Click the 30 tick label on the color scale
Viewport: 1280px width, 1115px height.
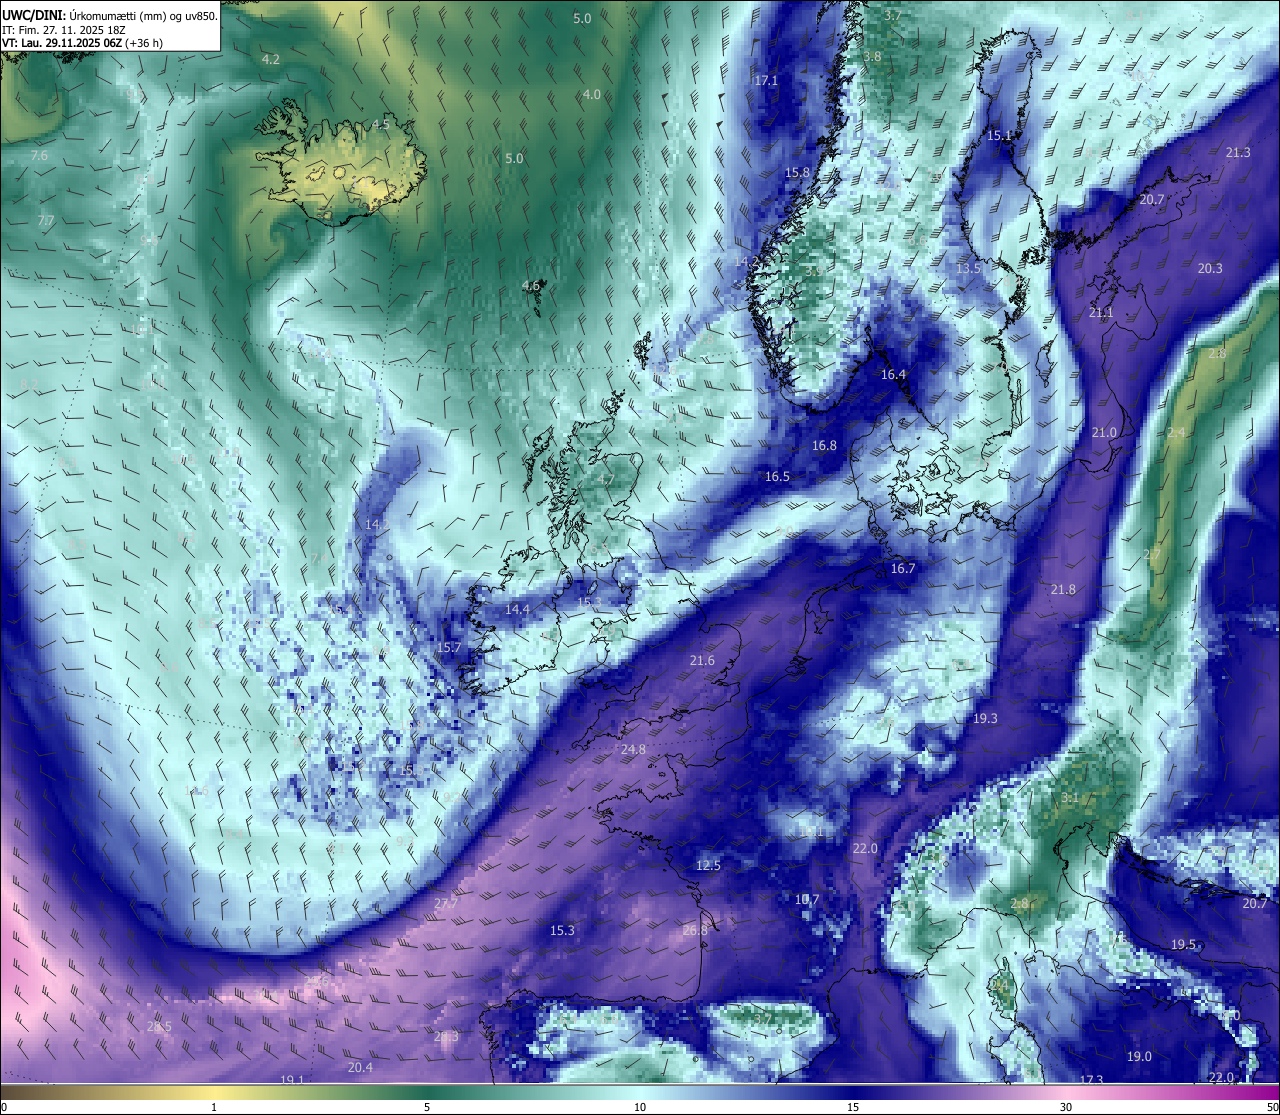point(1066,1107)
